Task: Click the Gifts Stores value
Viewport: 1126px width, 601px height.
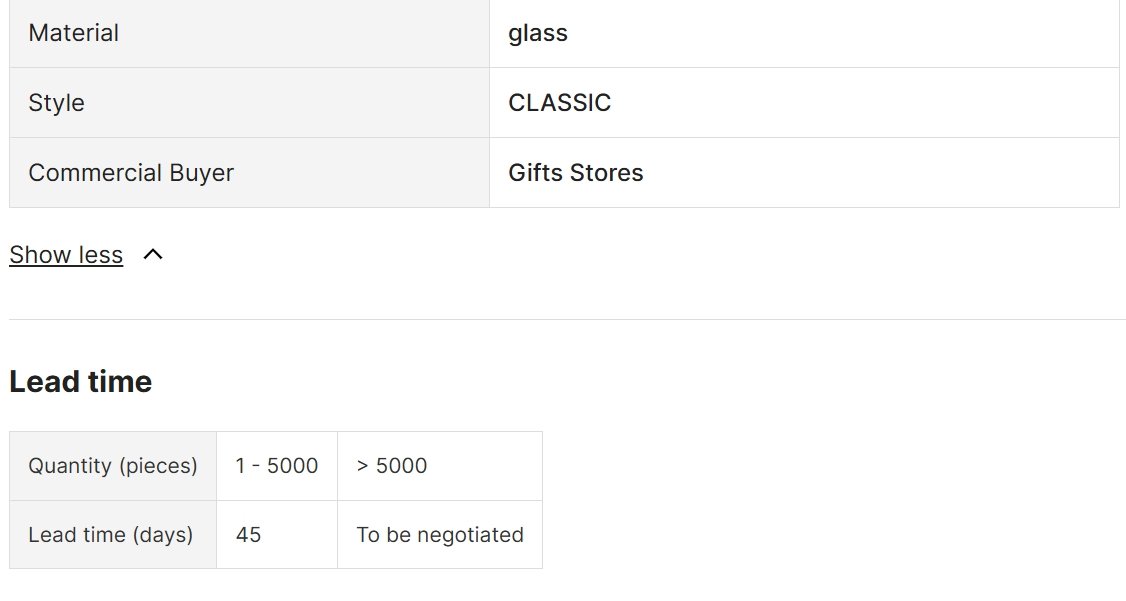Action: [x=576, y=173]
